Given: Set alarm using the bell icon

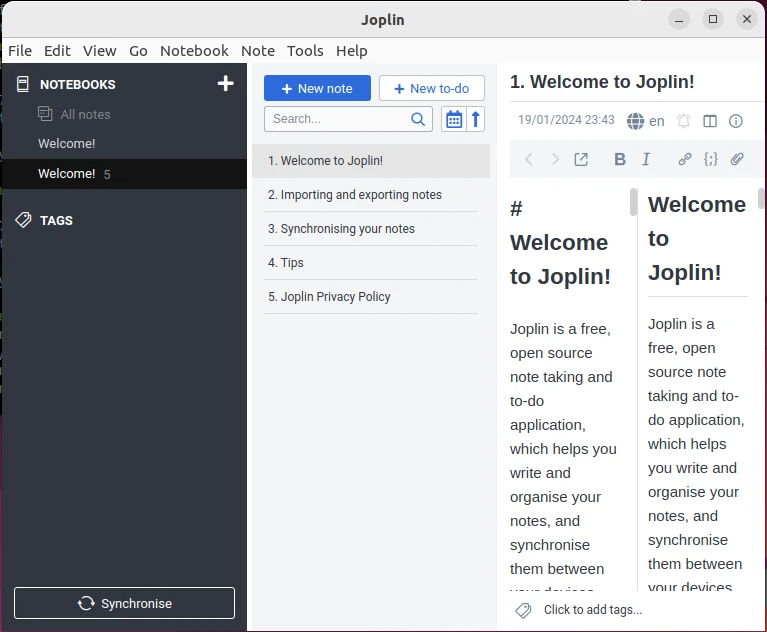Looking at the screenshot, I should click(684, 121).
